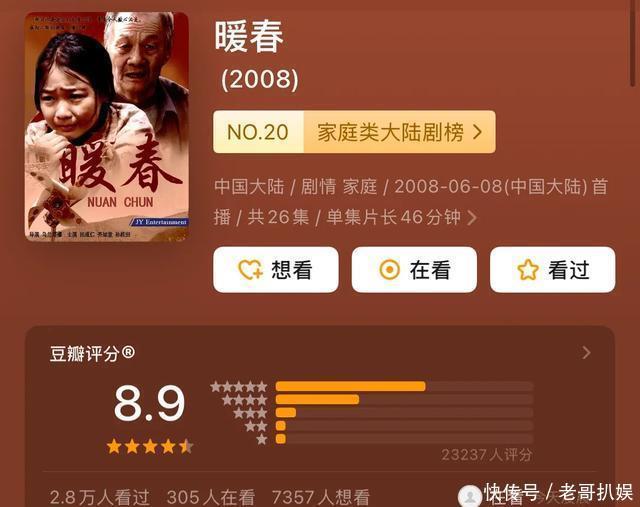Screen dimensions: 640x507
Task: Tap the circle-dot icon on 在看 button
Action: click(x=389, y=270)
